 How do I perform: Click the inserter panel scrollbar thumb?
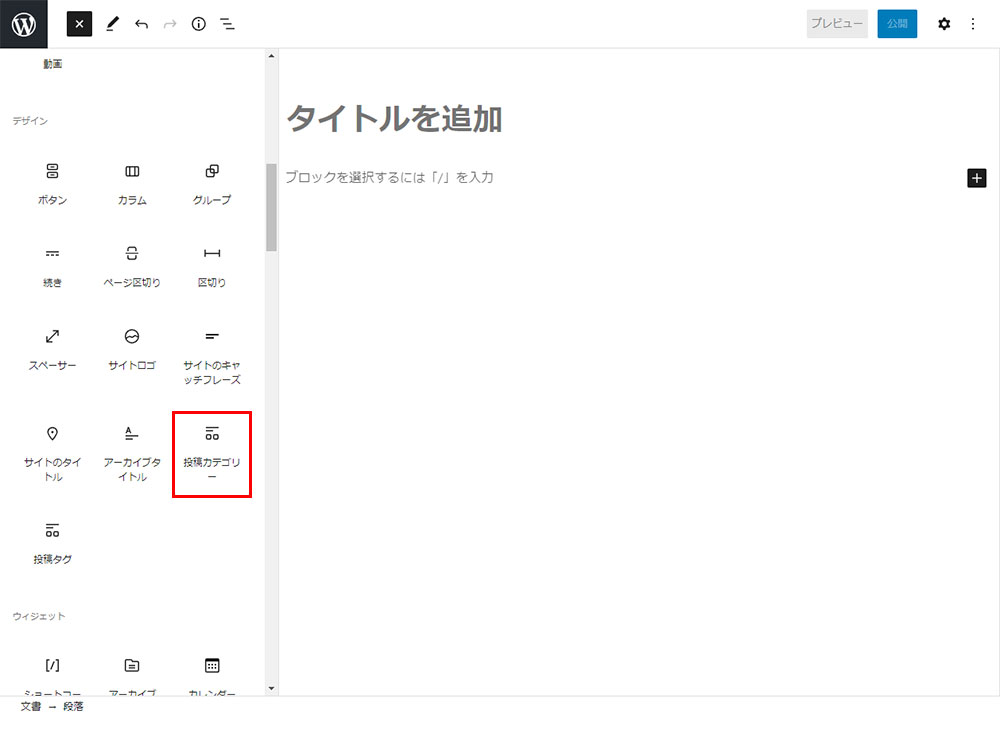[x=271, y=207]
